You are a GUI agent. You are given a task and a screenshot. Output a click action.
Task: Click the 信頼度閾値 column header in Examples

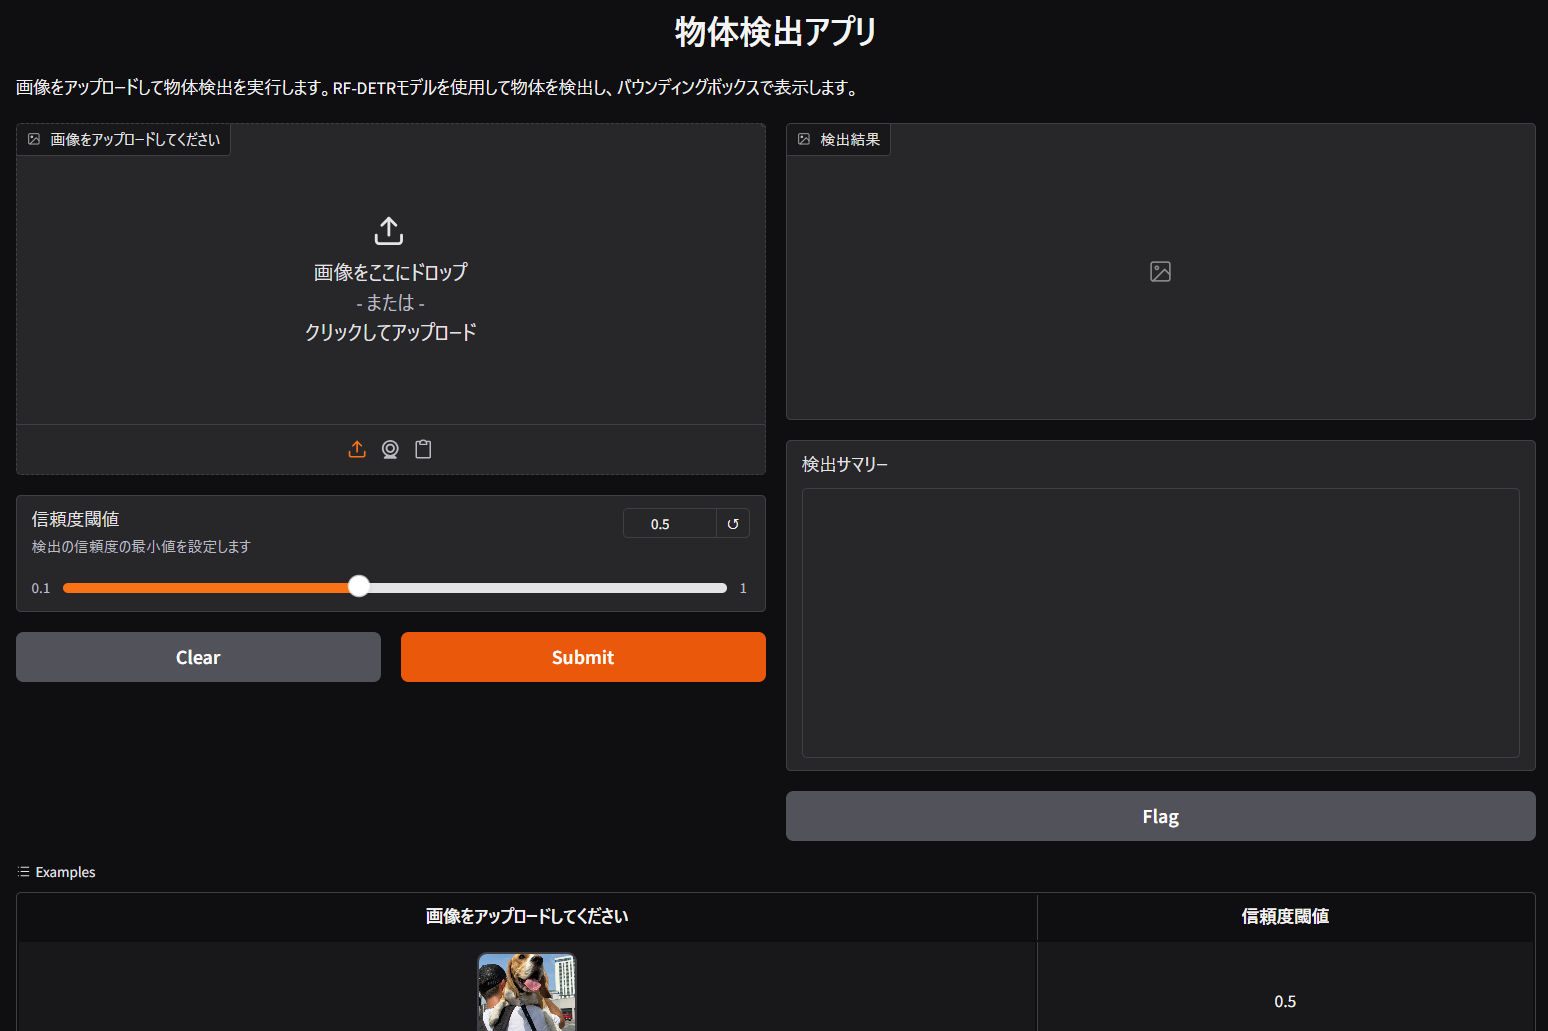1285,916
